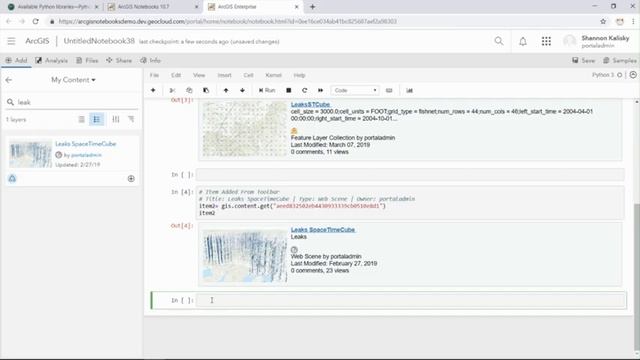Open the notebook File menu
This screenshot has width=640, height=360.
coord(154,75)
